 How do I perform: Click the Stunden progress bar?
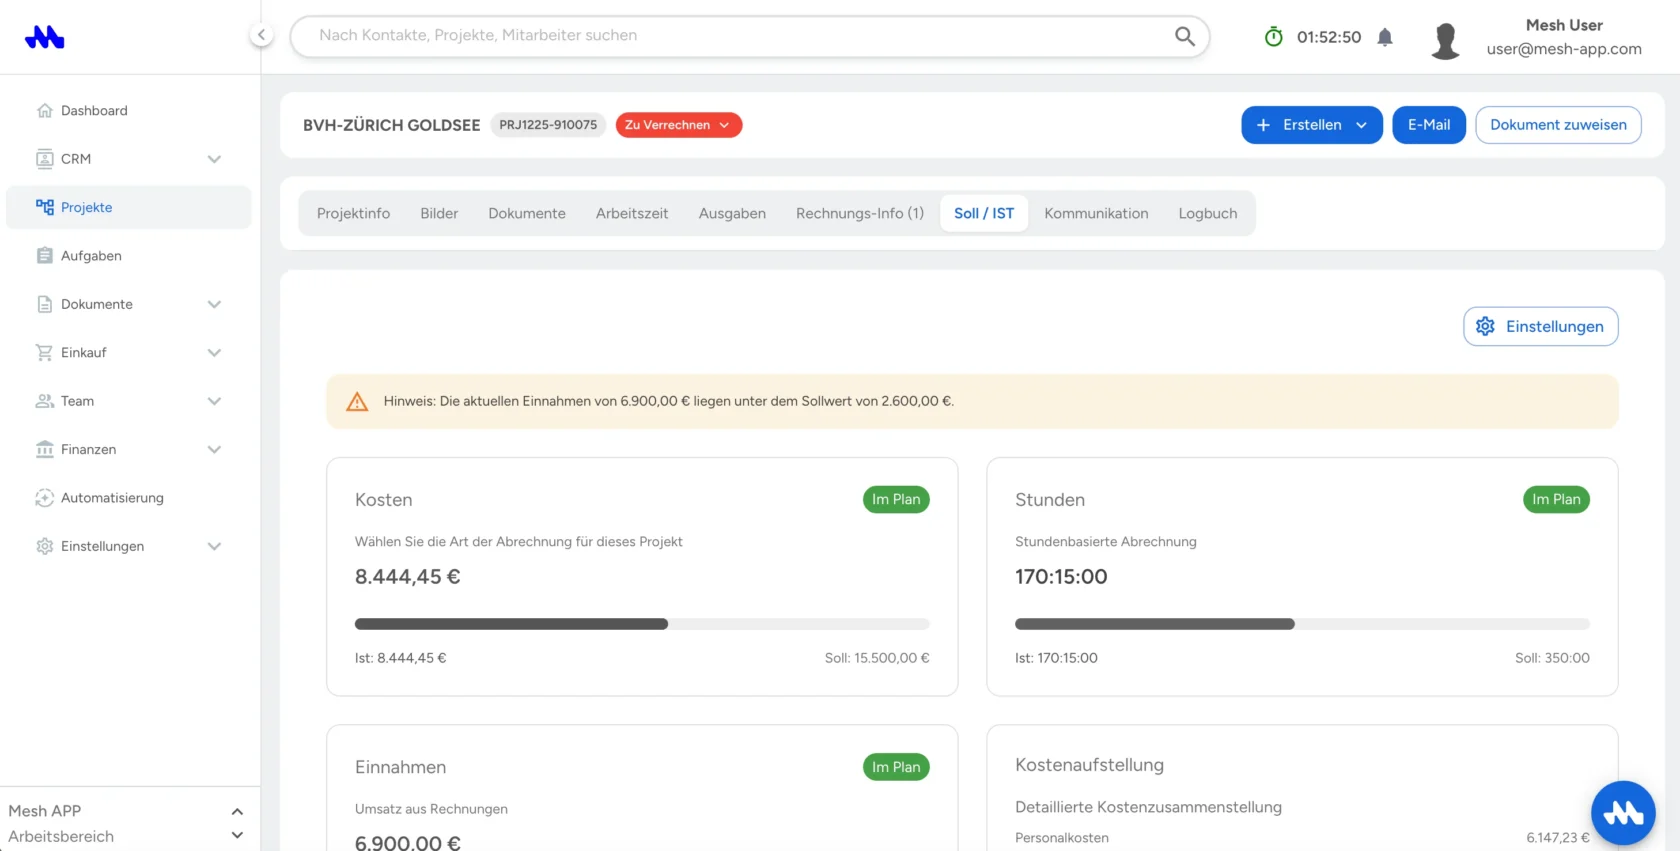pyautogui.click(x=1302, y=624)
